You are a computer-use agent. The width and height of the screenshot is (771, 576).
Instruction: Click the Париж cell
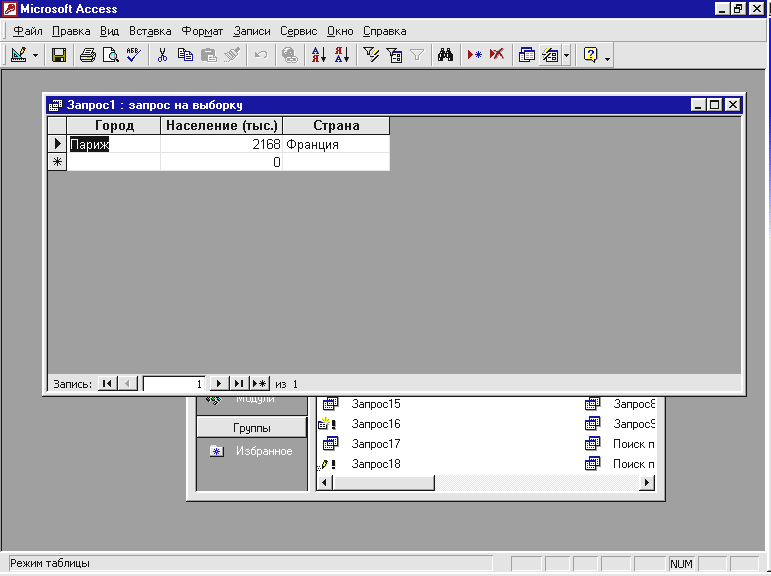point(114,144)
